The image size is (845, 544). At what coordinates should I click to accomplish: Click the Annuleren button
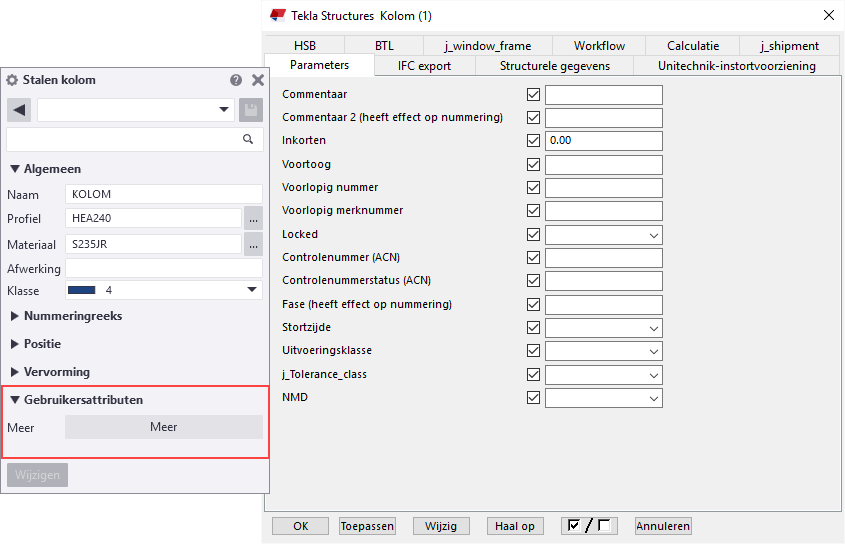pyautogui.click(x=663, y=526)
